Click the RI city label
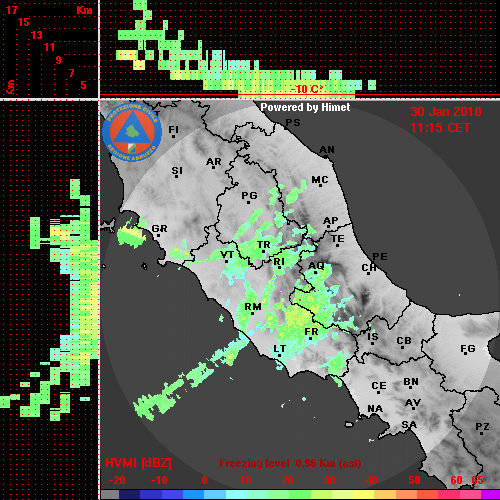500x500 pixels. [x=279, y=262]
